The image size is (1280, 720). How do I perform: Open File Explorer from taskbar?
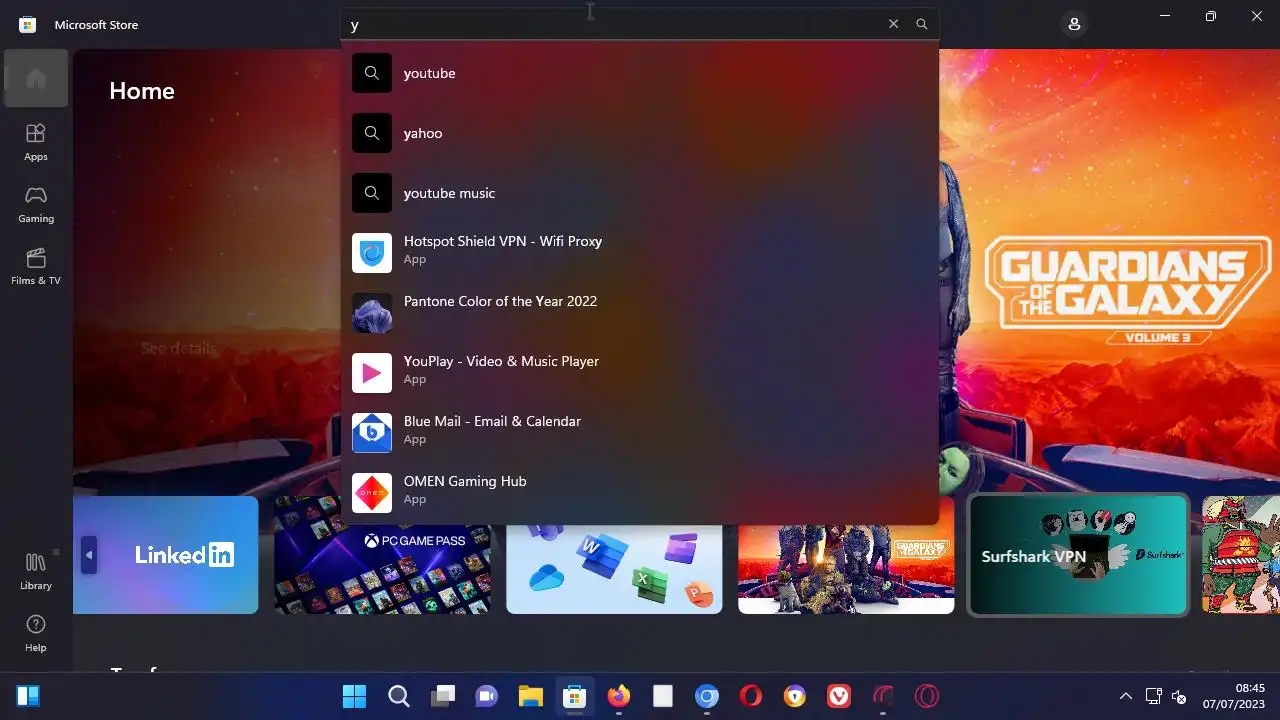(530, 696)
